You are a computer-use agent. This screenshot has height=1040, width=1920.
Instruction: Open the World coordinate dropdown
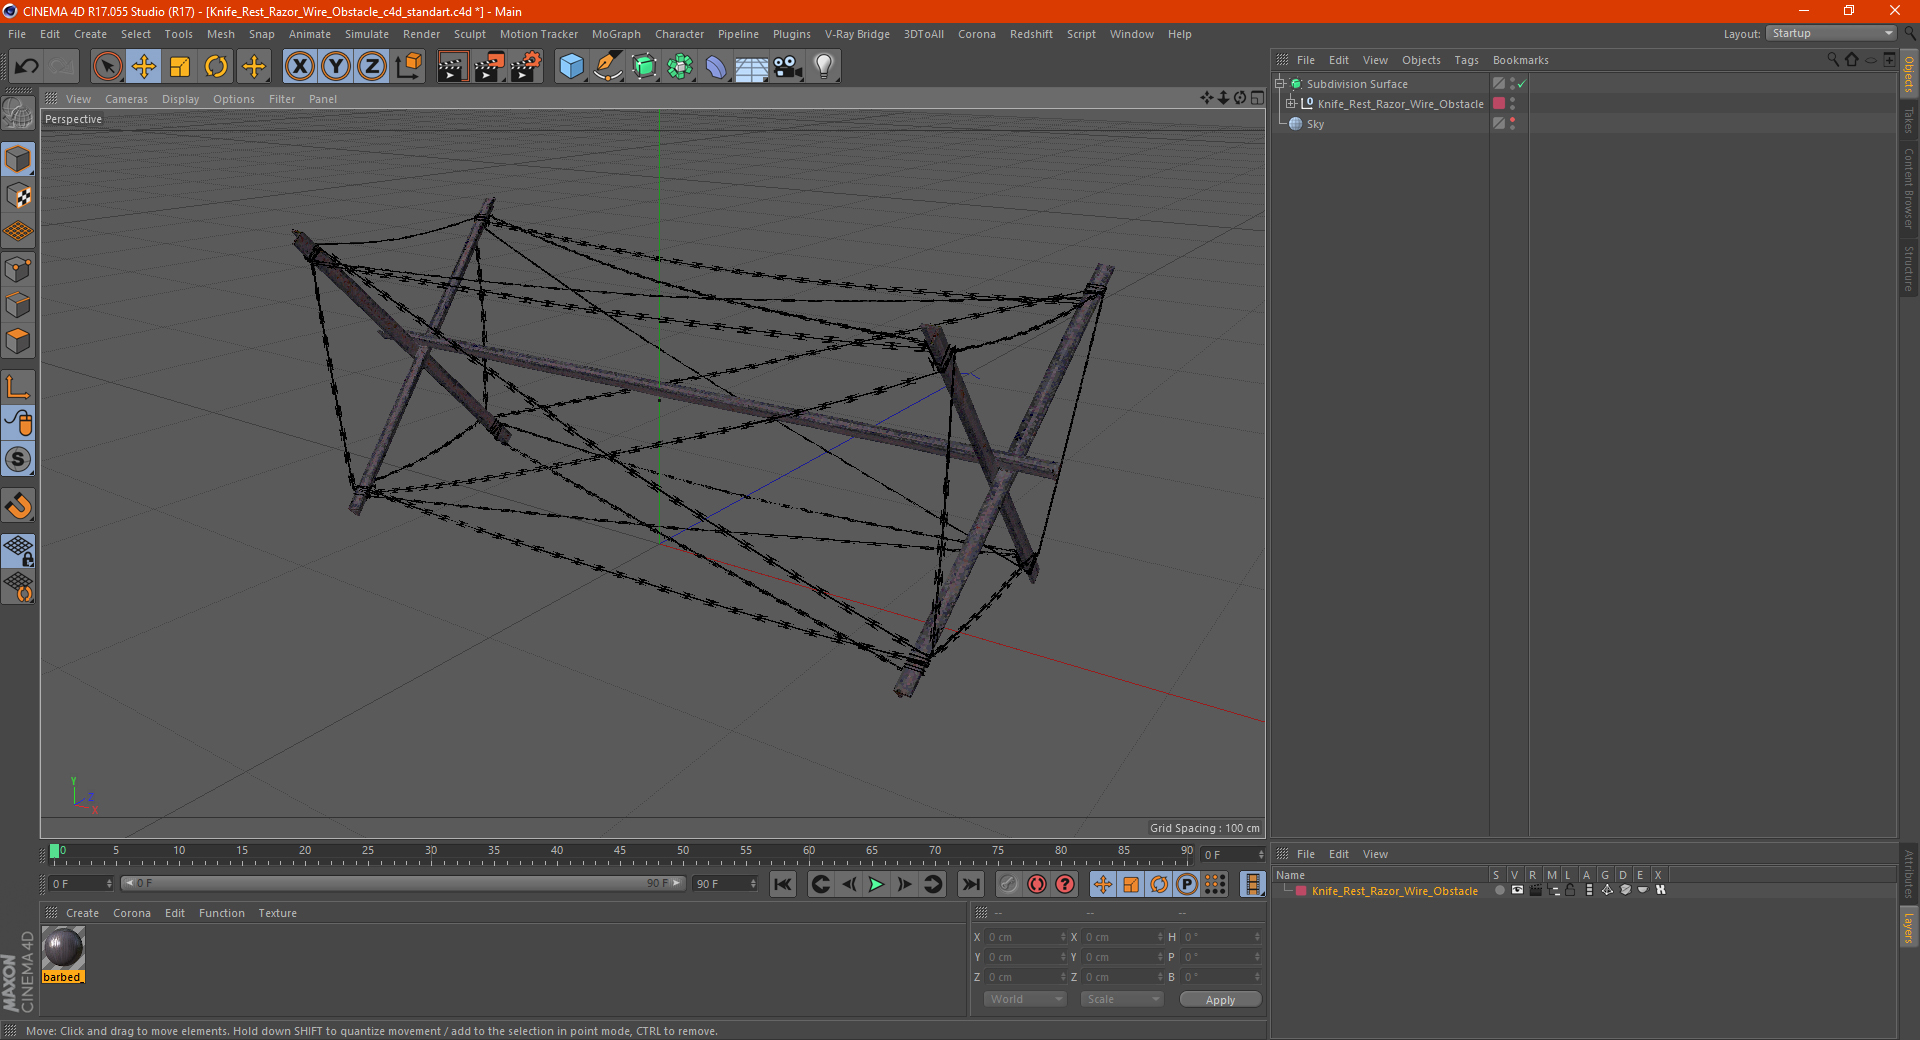coord(1025,999)
